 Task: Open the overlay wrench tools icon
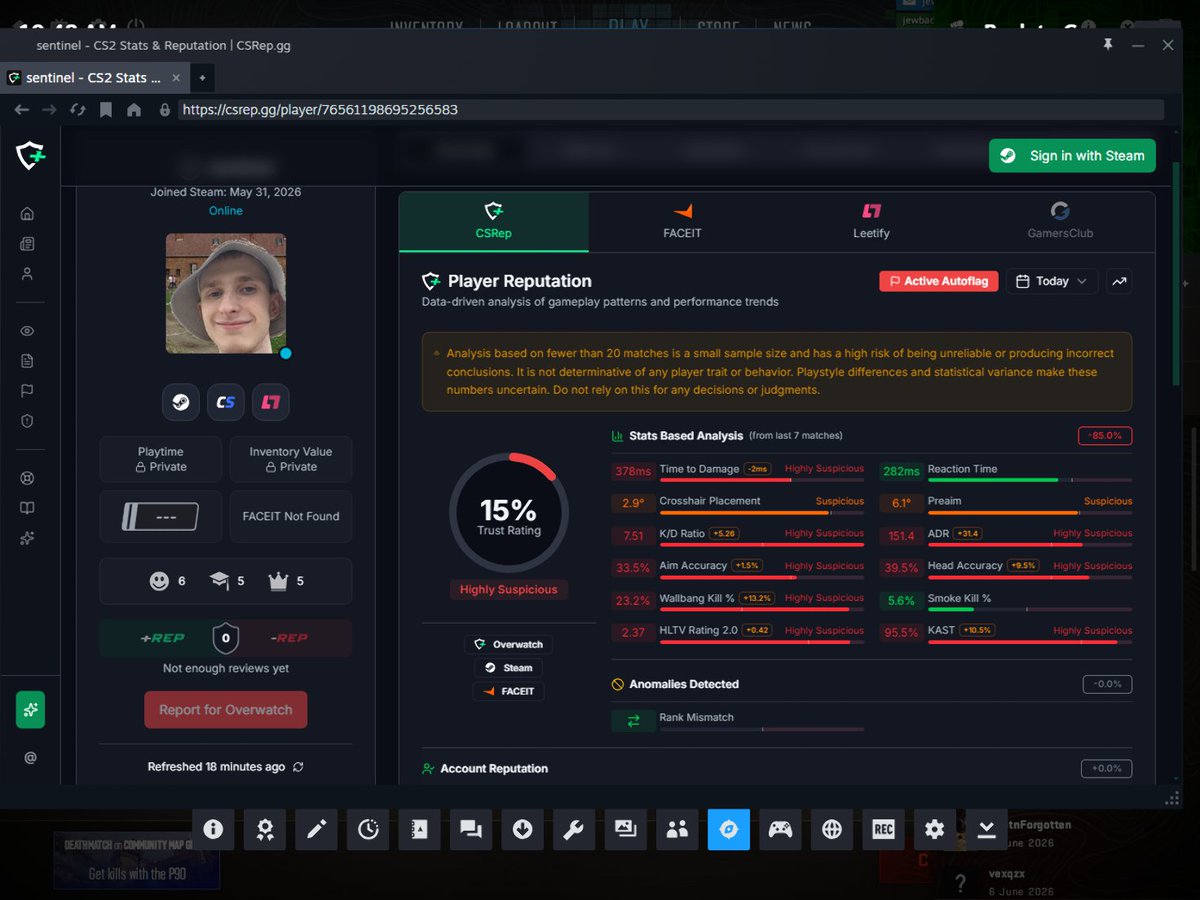coord(574,829)
